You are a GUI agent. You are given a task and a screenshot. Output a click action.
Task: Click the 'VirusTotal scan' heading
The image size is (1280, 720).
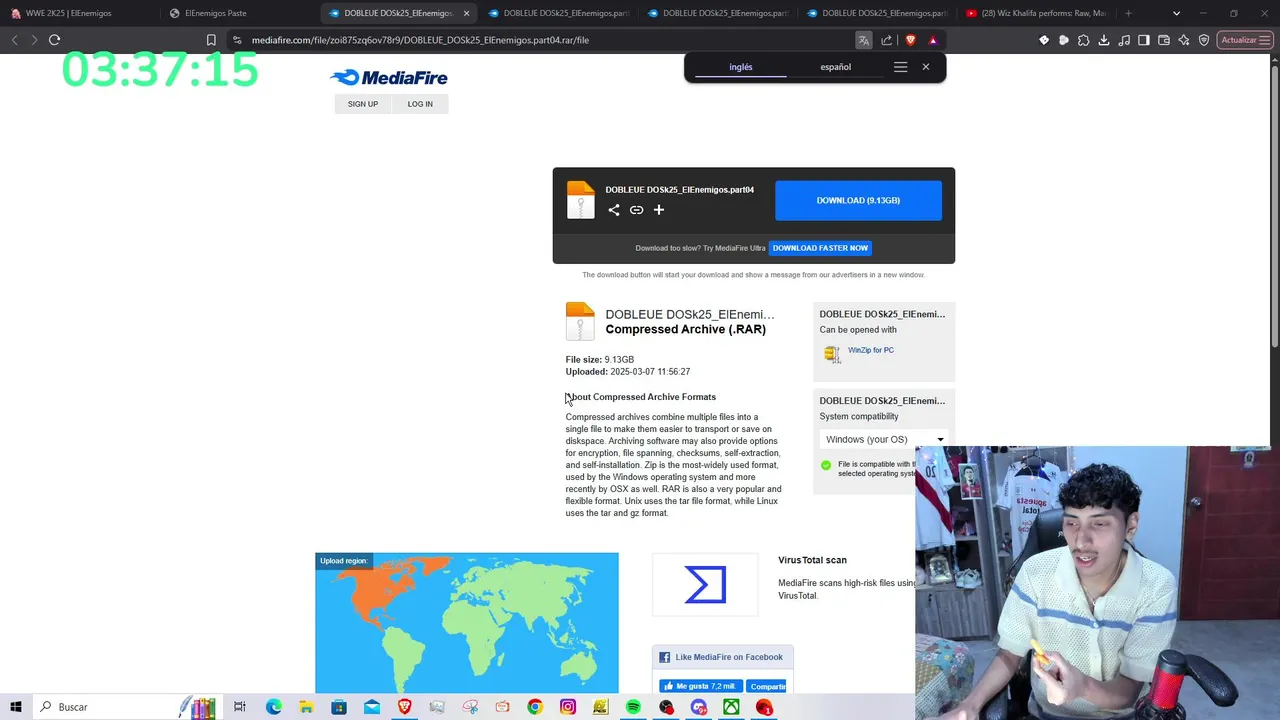(812, 560)
